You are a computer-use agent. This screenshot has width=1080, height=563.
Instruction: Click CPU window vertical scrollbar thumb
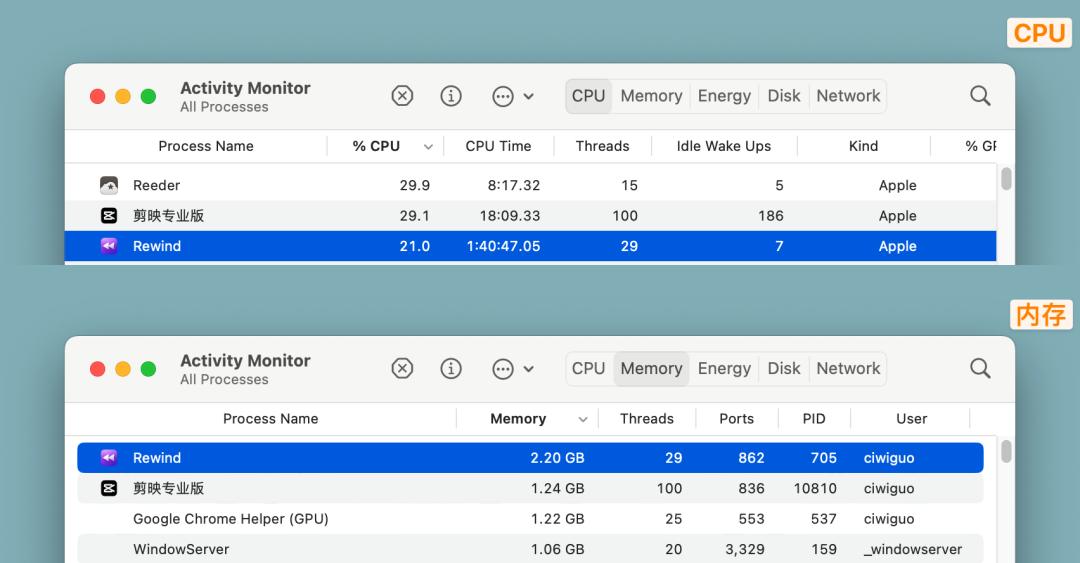[x=1006, y=178]
